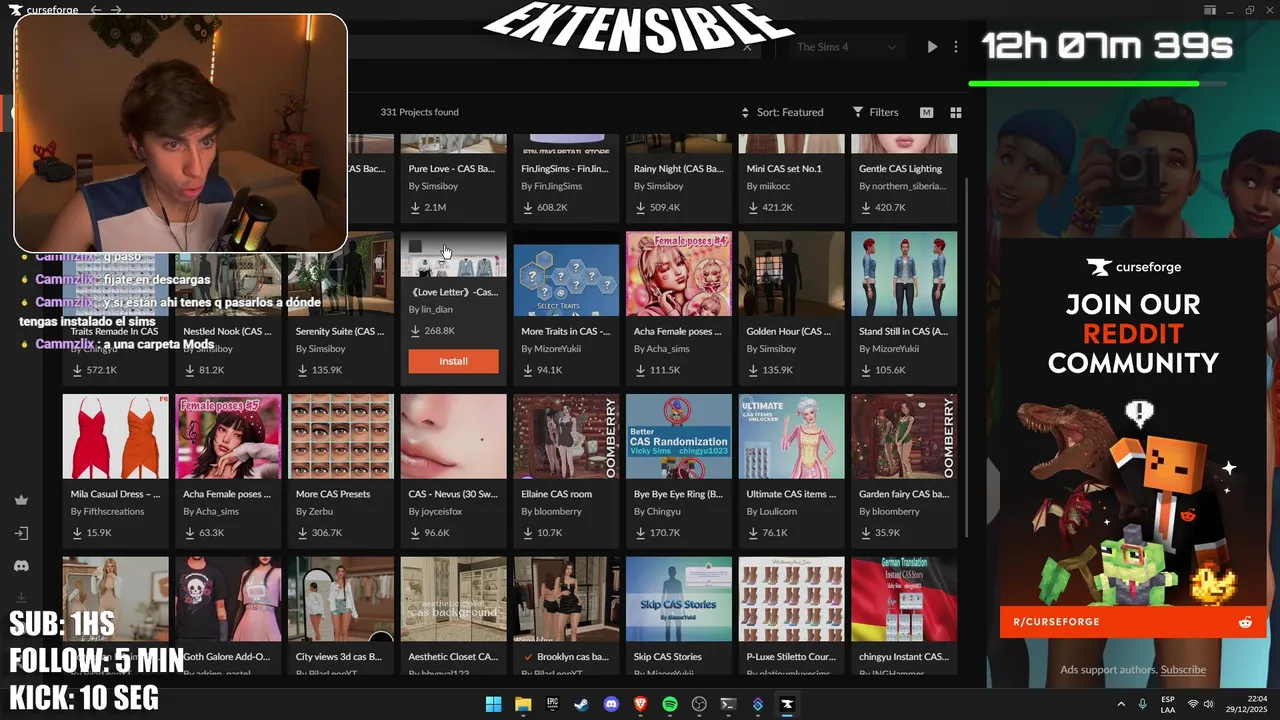1280x720 pixels.
Task: Navigate back with the left arrow
Action: 96,10
